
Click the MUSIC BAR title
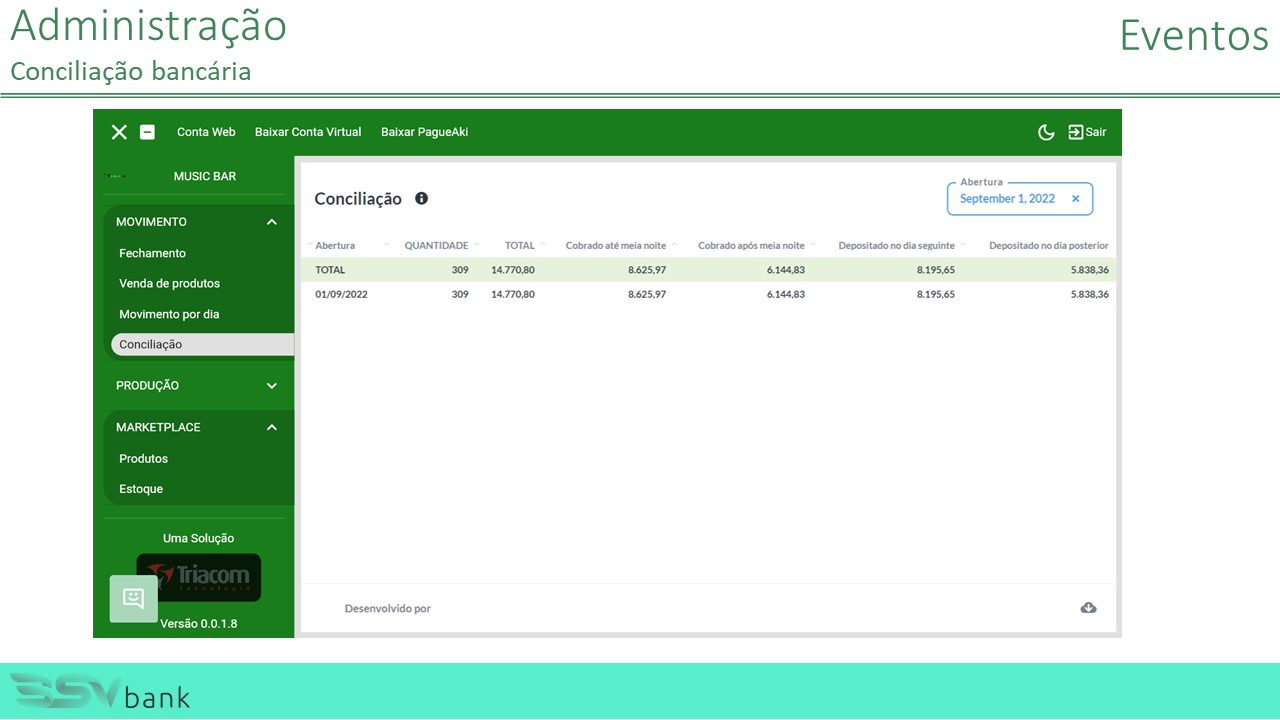tap(205, 176)
